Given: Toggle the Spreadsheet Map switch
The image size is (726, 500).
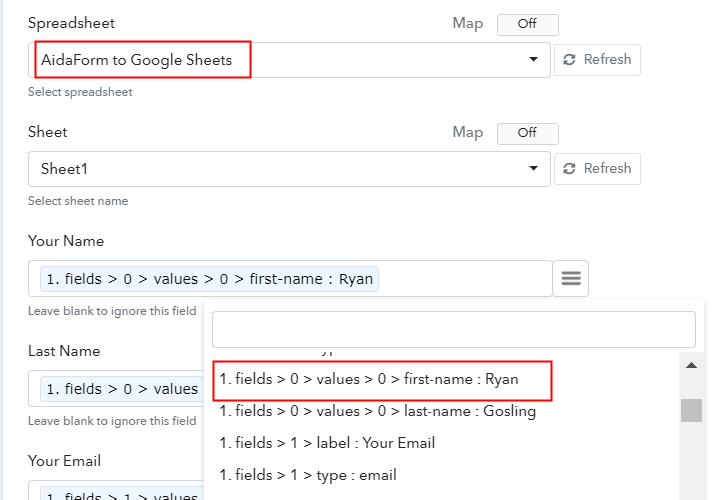Looking at the screenshot, I should point(527,25).
